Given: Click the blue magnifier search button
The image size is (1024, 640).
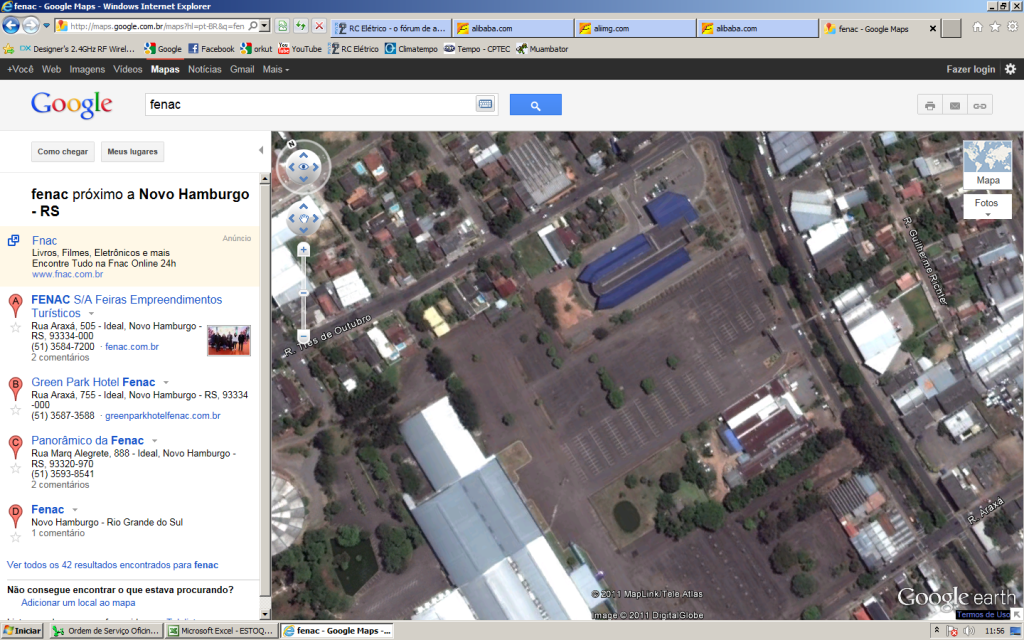Looking at the screenshot, I should (x=536, y=104).
